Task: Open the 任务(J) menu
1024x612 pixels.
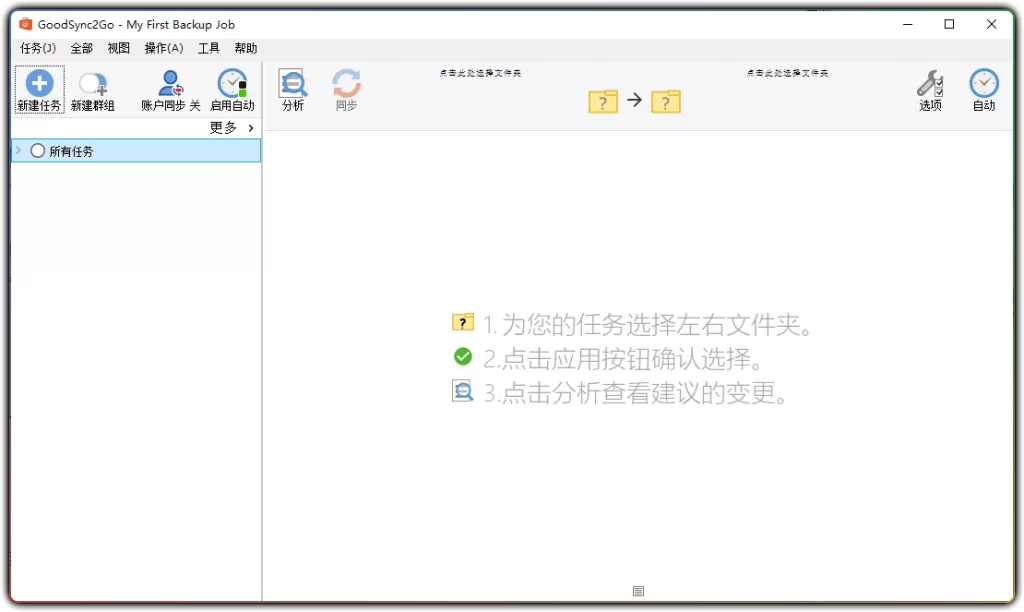Action: 37,47
